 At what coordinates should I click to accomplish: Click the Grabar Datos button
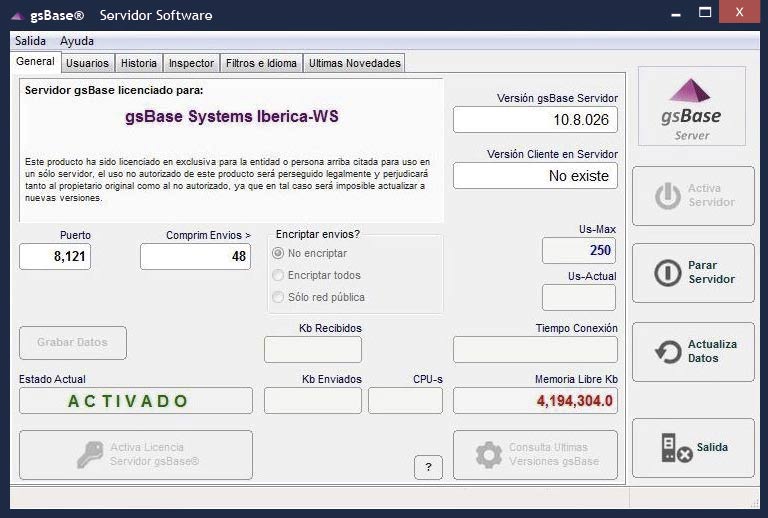[x=72, y=343]
